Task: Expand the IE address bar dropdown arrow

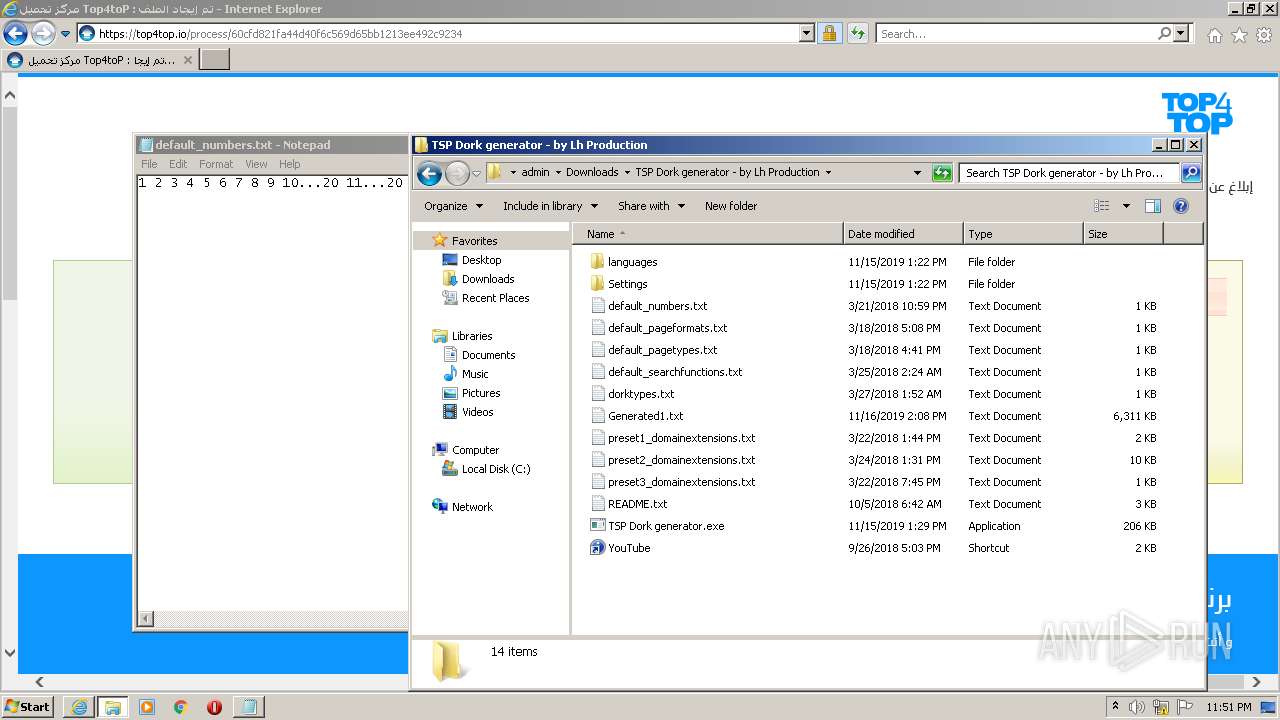Action: coord(807,33)
